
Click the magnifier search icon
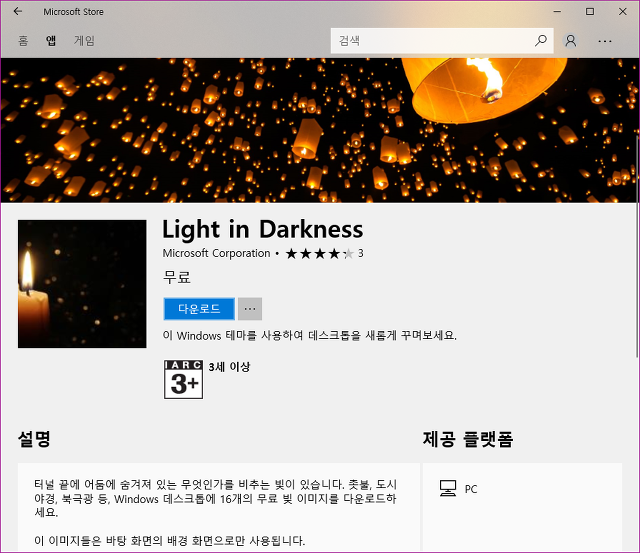click(x=541, y=40)
